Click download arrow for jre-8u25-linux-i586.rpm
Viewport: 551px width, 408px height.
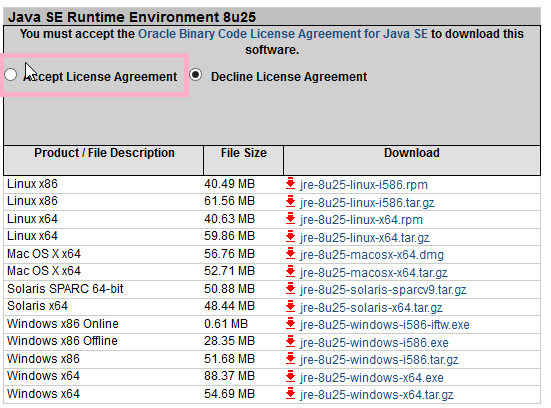point(290,184)
